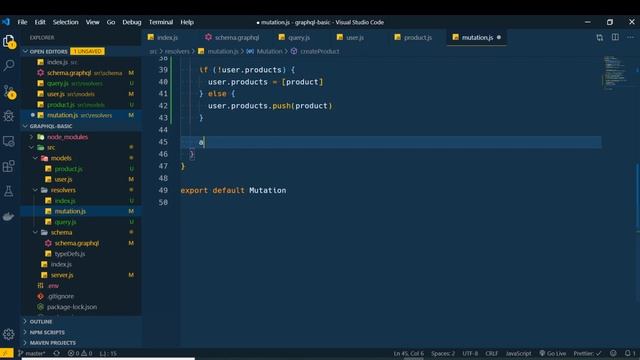Click Prettier status in status bar
Screen dimensions: 640x360
(x=587, y=353)
